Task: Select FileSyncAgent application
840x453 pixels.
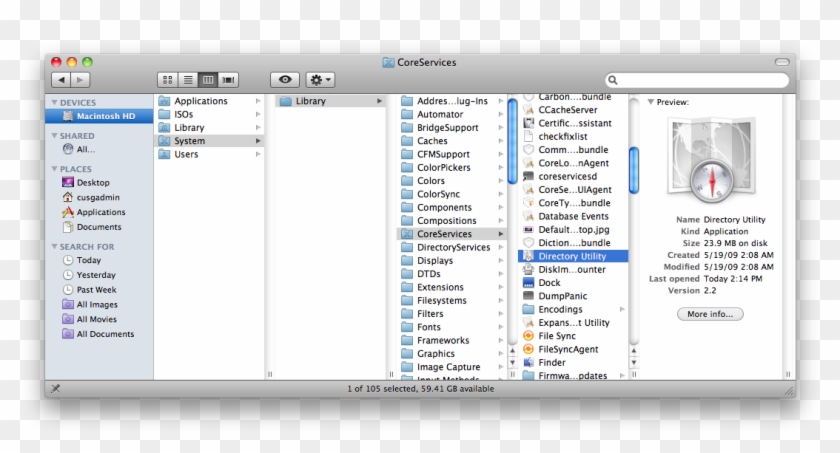Action: point(573,349)
